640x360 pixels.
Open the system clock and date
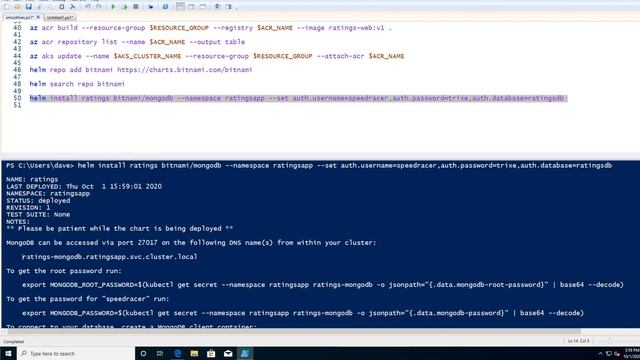pyautogui.click(x=631, y=353)
